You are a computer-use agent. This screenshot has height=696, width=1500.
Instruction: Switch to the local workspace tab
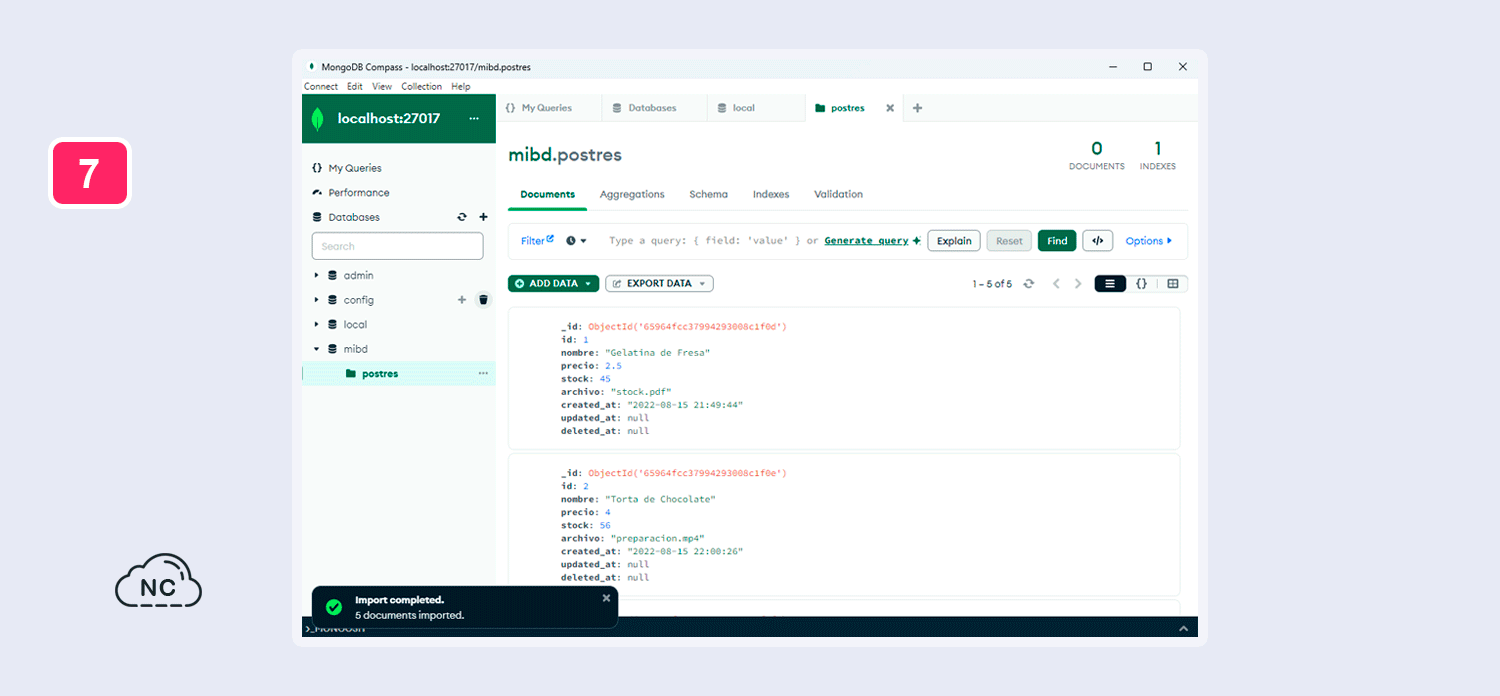743,108
